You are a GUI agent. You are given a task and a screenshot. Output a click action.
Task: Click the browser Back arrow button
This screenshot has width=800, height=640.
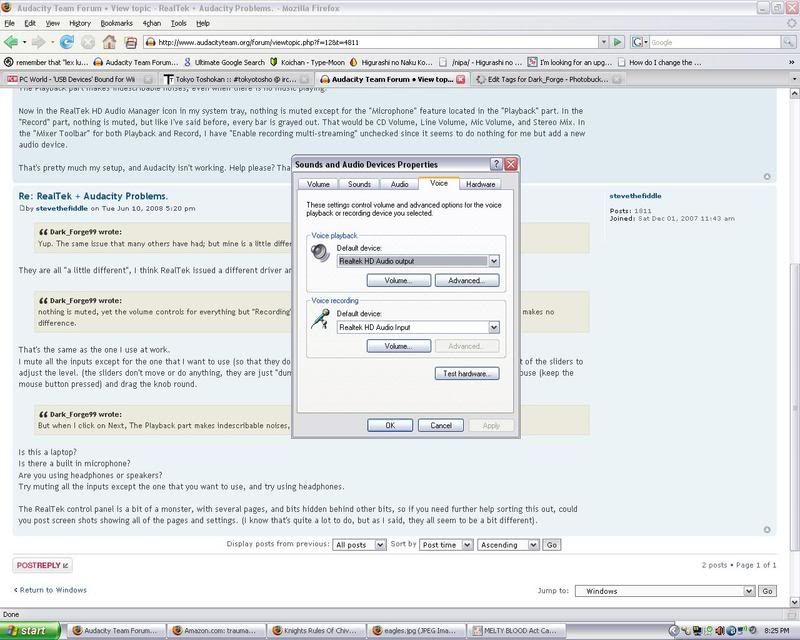(14, 42)
